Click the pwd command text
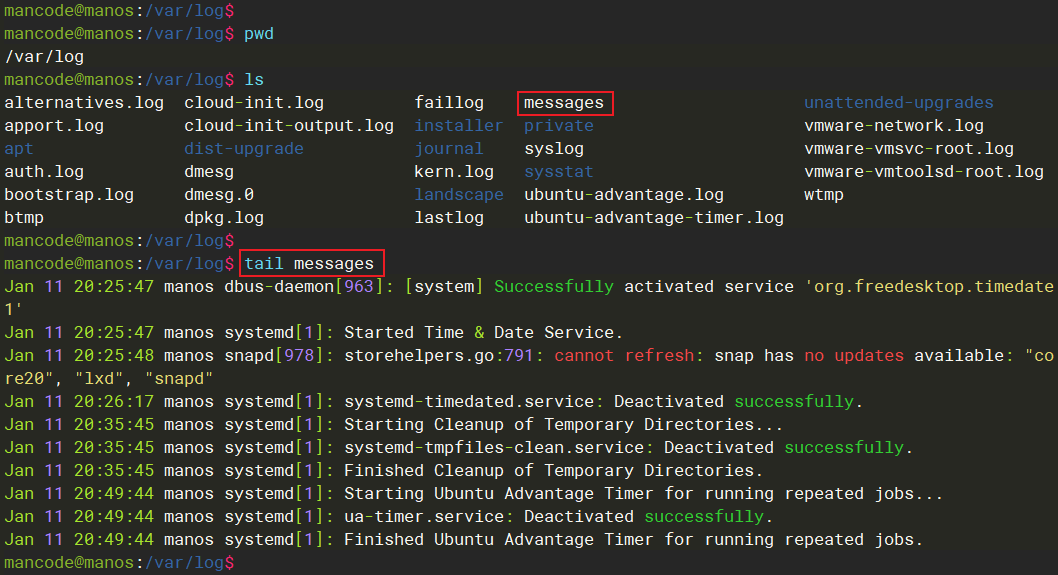 [259, 34]
